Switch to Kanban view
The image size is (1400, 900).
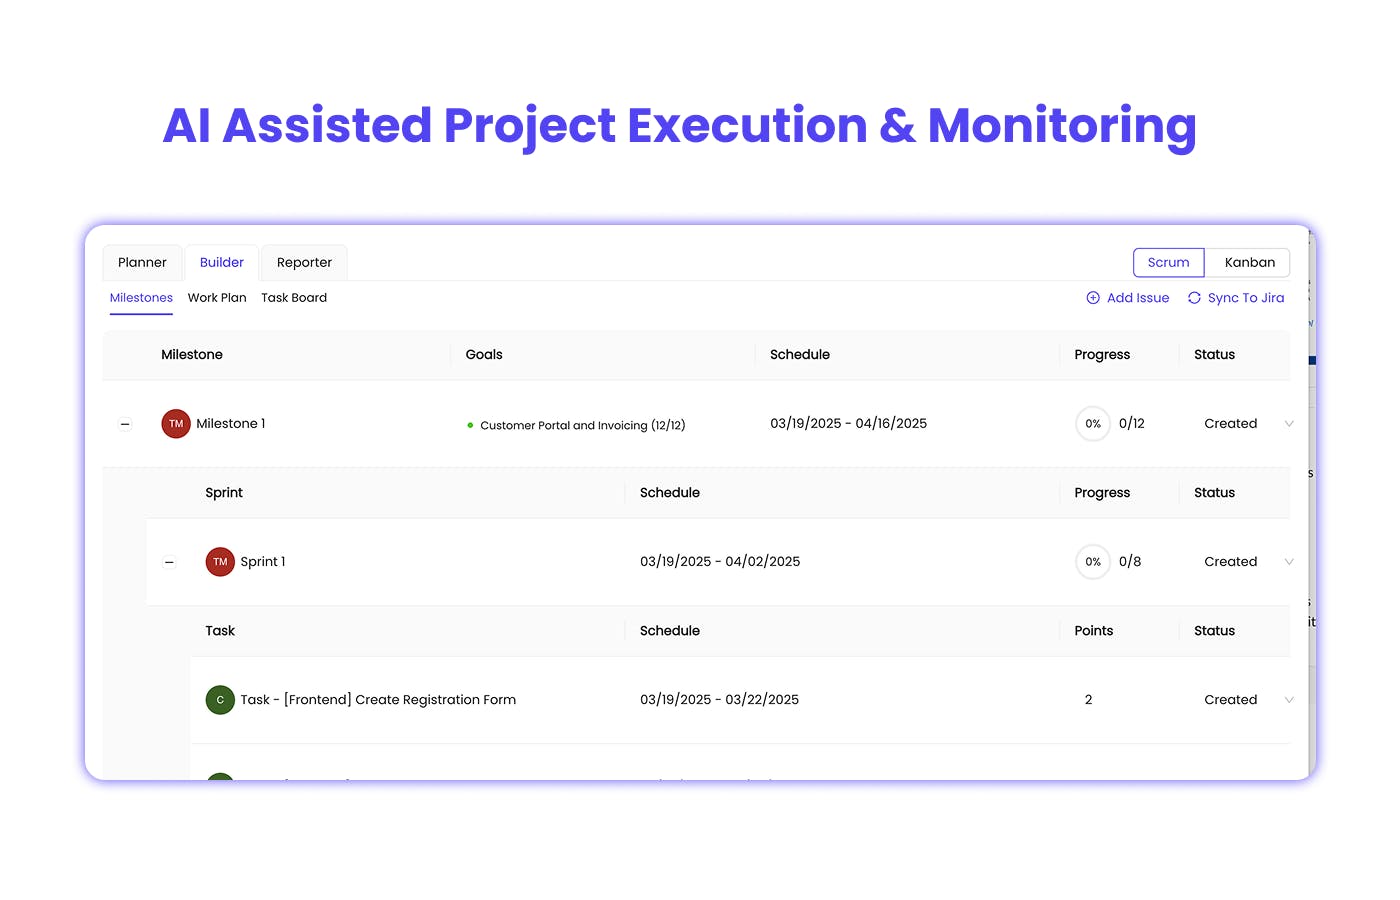(x=1249, y=263)
